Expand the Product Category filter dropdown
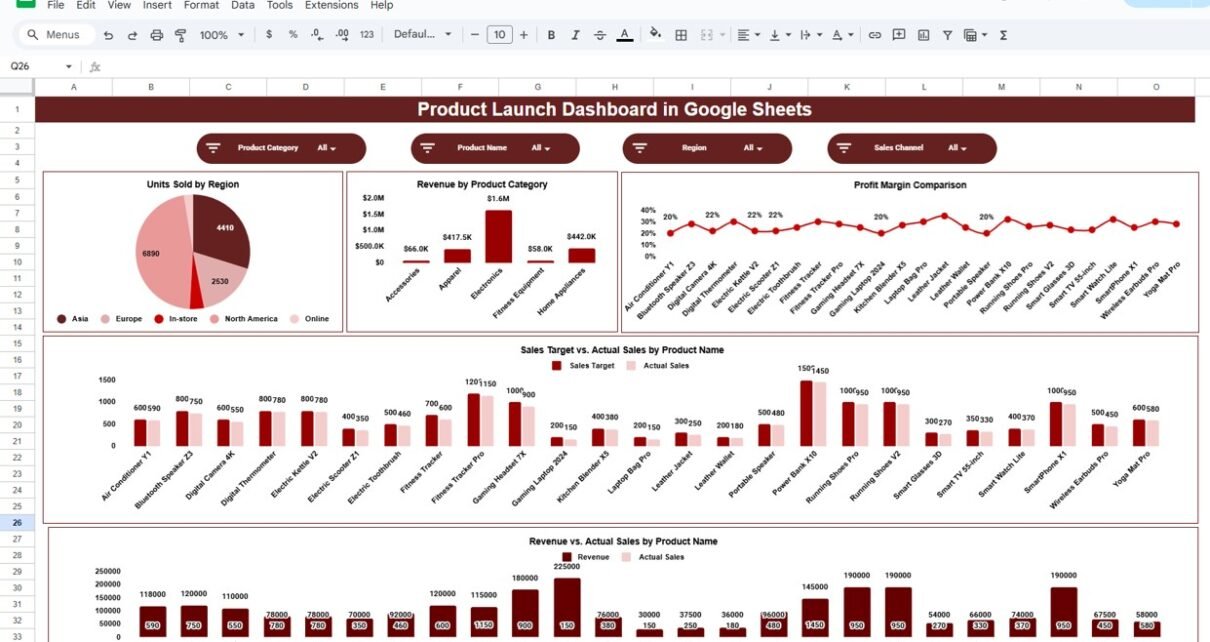The width and height of the screenshot is (1210, 642). coord(281,148)
